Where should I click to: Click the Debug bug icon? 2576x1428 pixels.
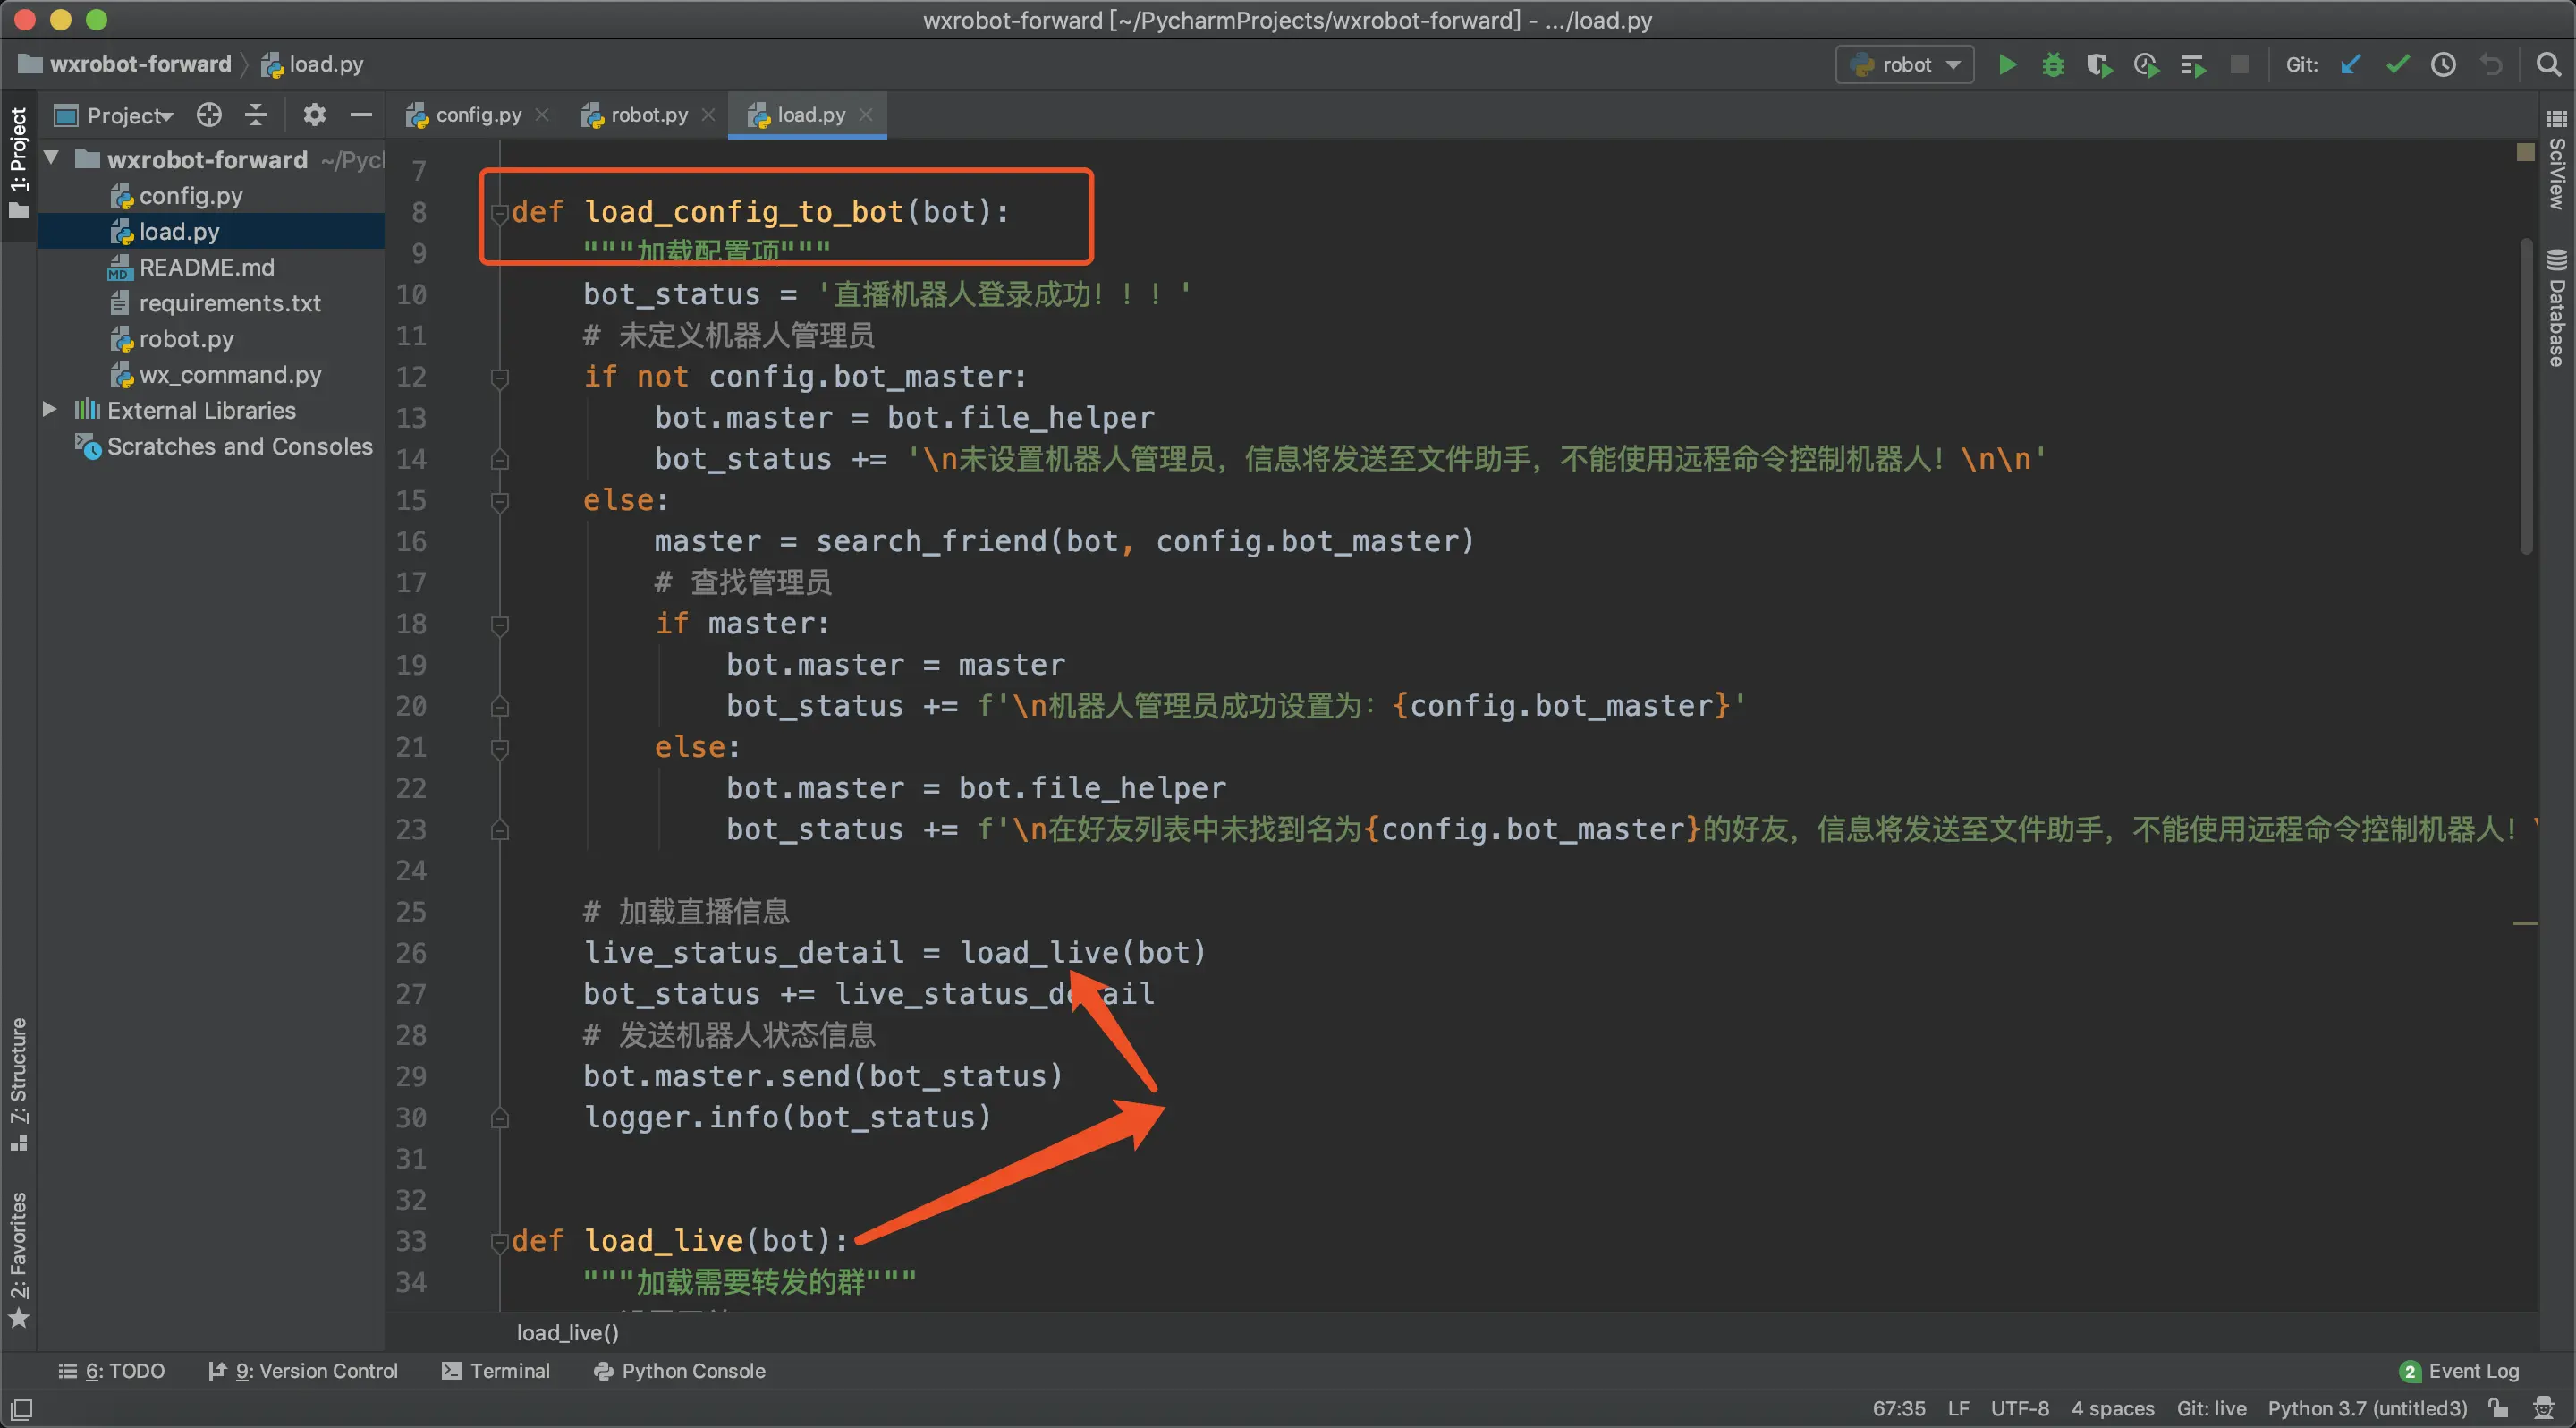(x=2053, y=65)
